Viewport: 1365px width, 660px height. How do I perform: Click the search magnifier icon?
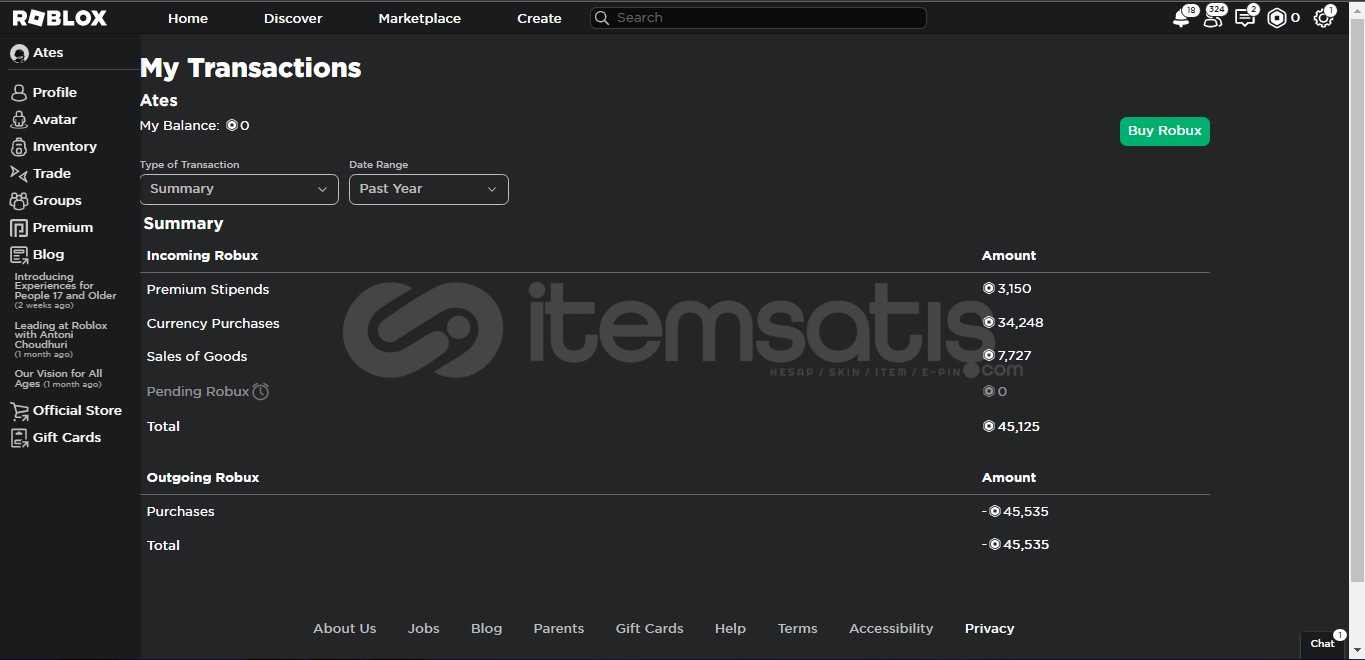tap(602, 18)
